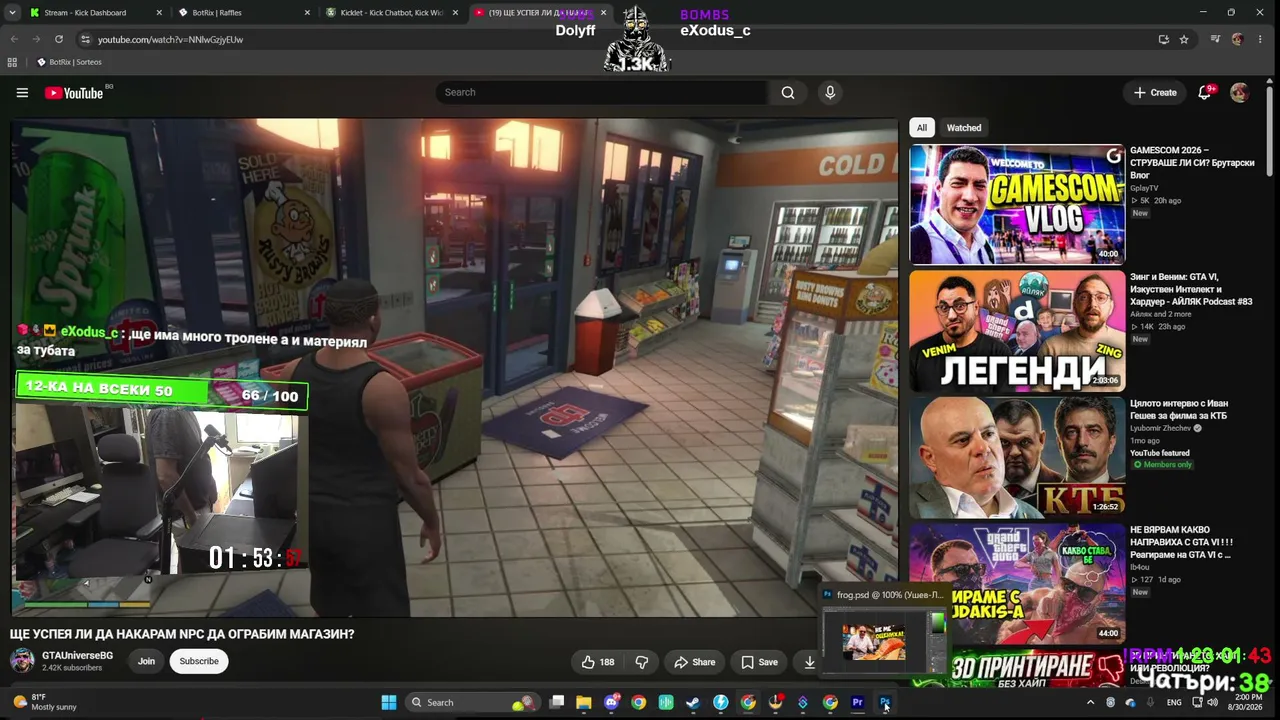Open the weather widget on the taskbar
This screenshot has height=720, width=1280.
coord(44,702)
